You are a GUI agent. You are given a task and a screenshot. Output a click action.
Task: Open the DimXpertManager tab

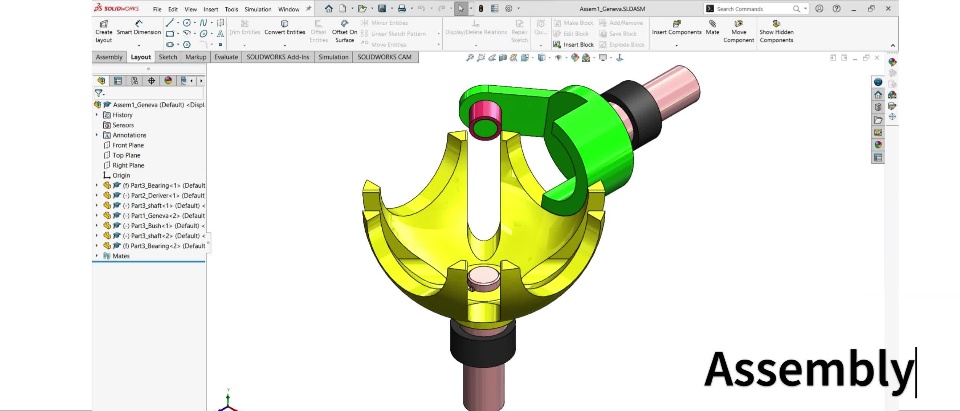point(151,80)
